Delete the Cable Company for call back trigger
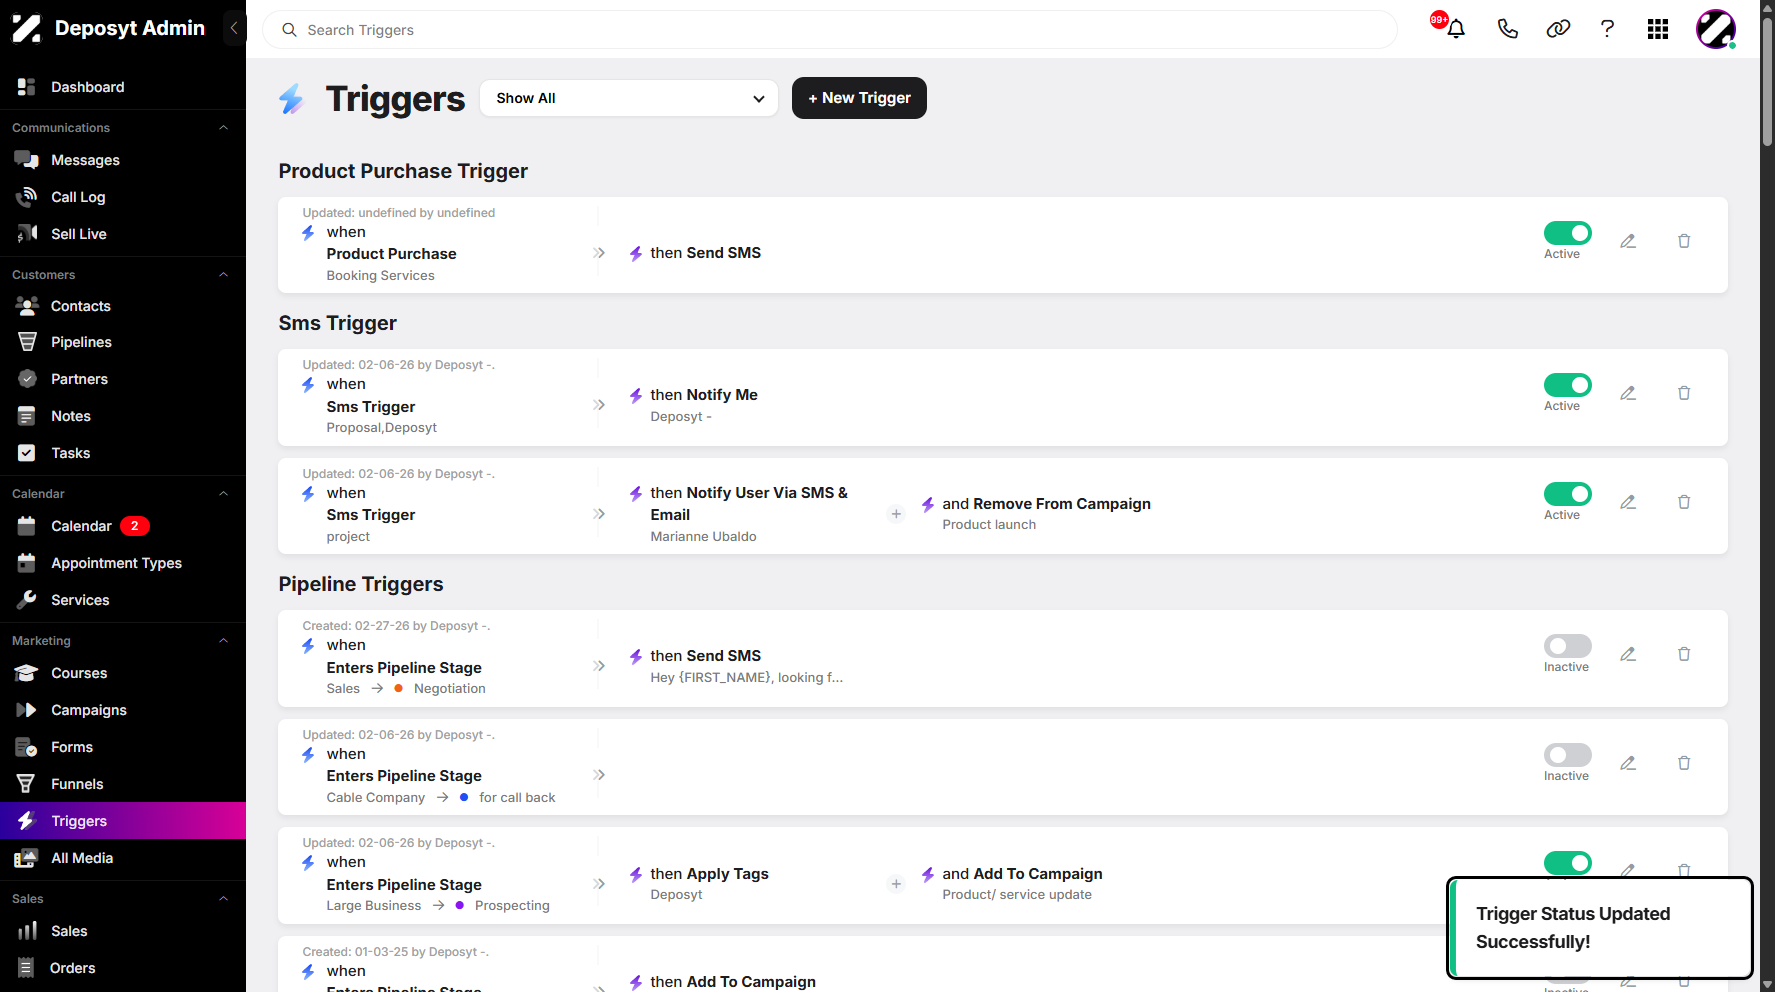Screen dimensions: 1775x992 (x=1684, y=763)
